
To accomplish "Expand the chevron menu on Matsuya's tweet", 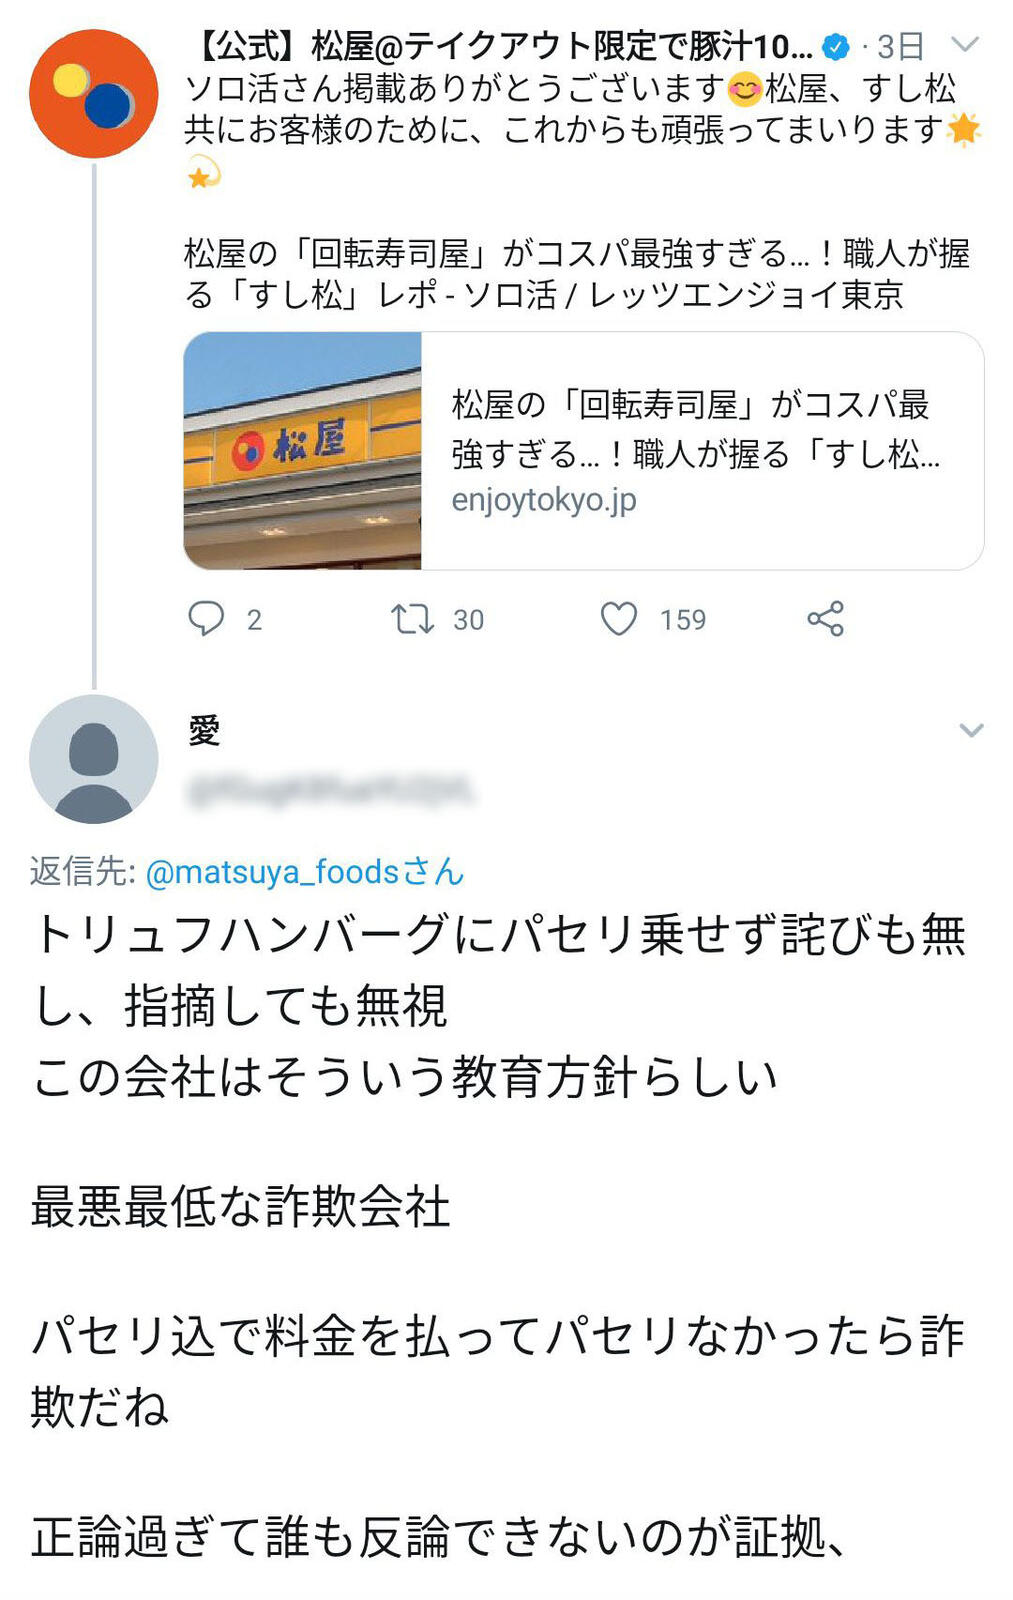I will (x=965, y=44).
